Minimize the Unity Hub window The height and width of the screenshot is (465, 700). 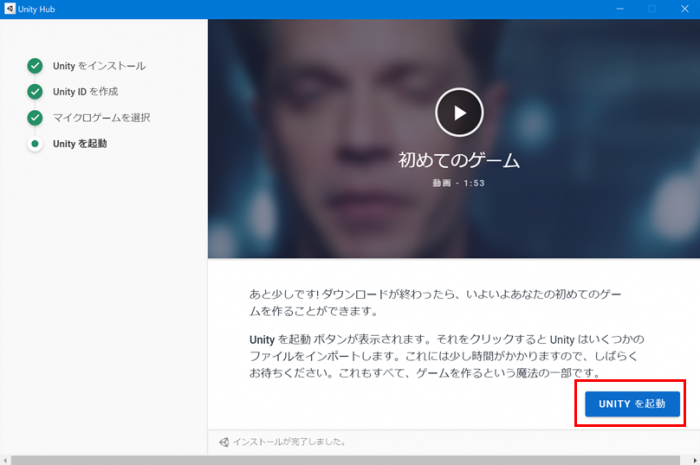tap(619, 8)
